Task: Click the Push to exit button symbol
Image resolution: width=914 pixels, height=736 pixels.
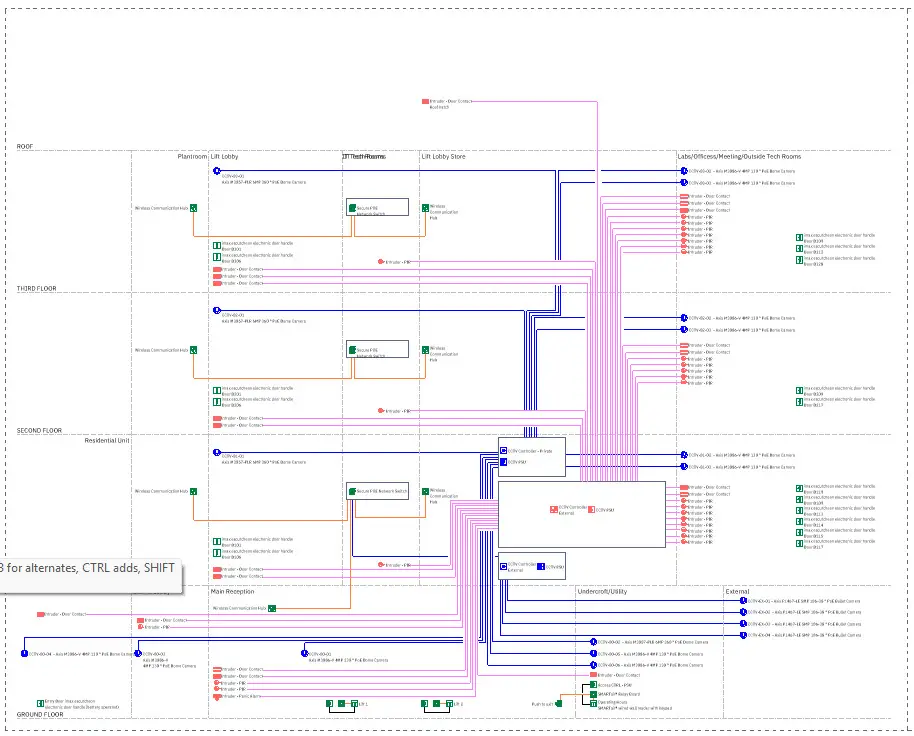Action: (558, 704)
